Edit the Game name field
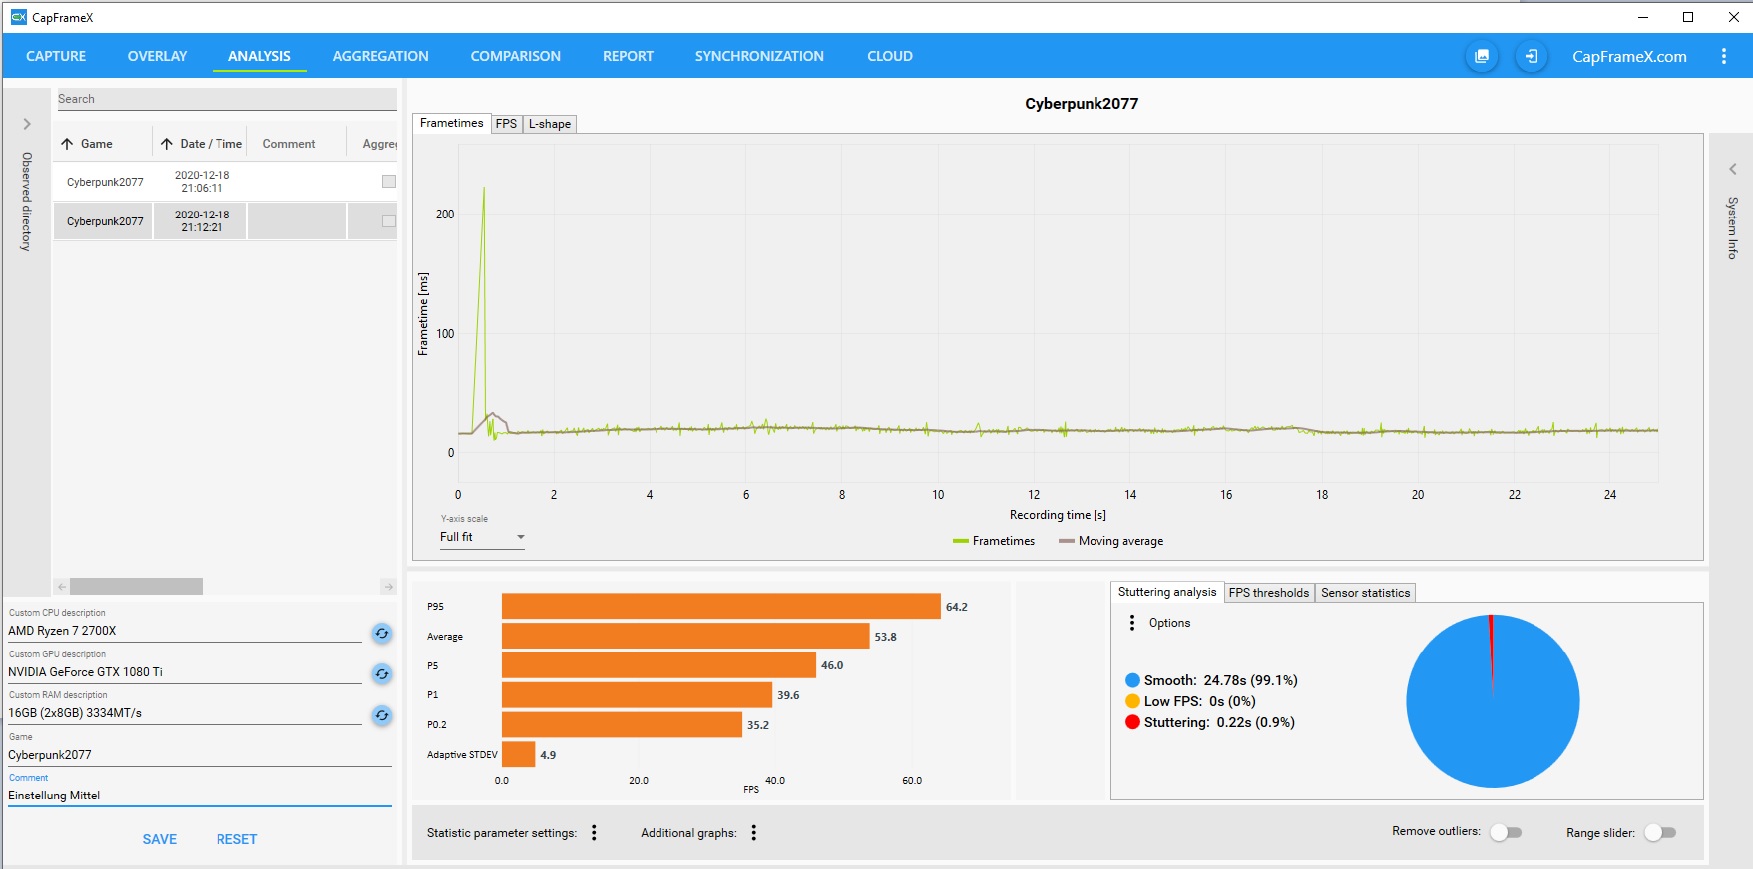 pos(199,755)
